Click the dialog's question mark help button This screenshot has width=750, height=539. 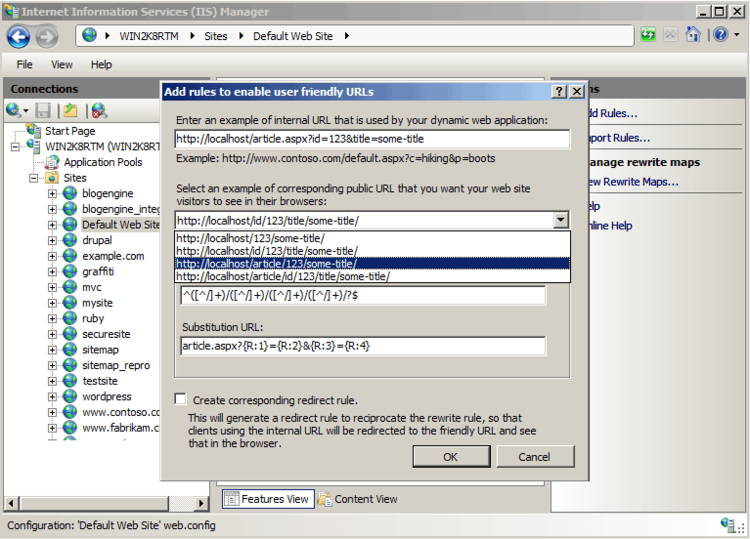[x=560, y=92]
